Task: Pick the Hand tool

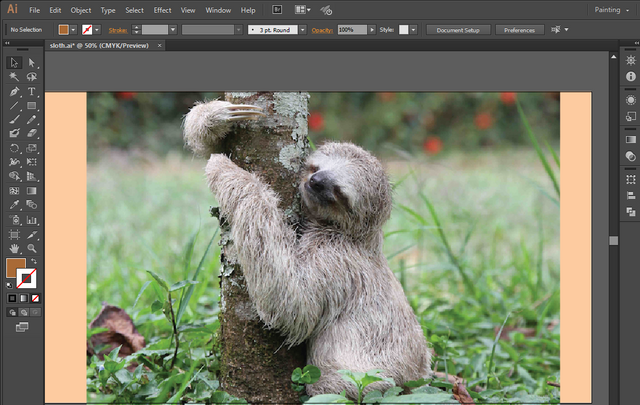Action: (14, 247)
